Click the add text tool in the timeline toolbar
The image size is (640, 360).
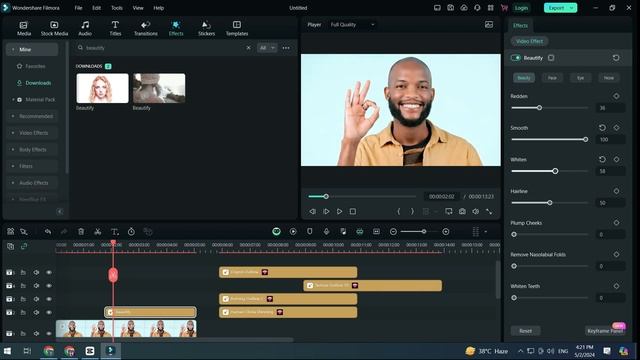pos(115,232)
